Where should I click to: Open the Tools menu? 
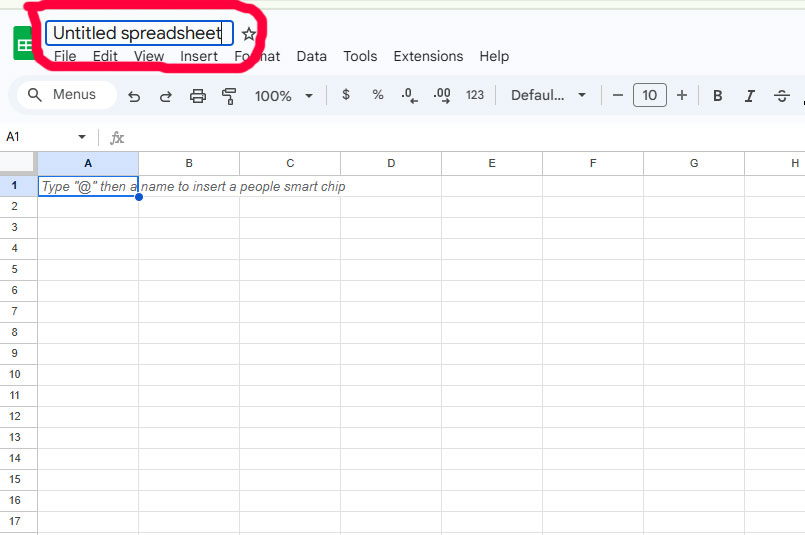[x=360, y=56]
